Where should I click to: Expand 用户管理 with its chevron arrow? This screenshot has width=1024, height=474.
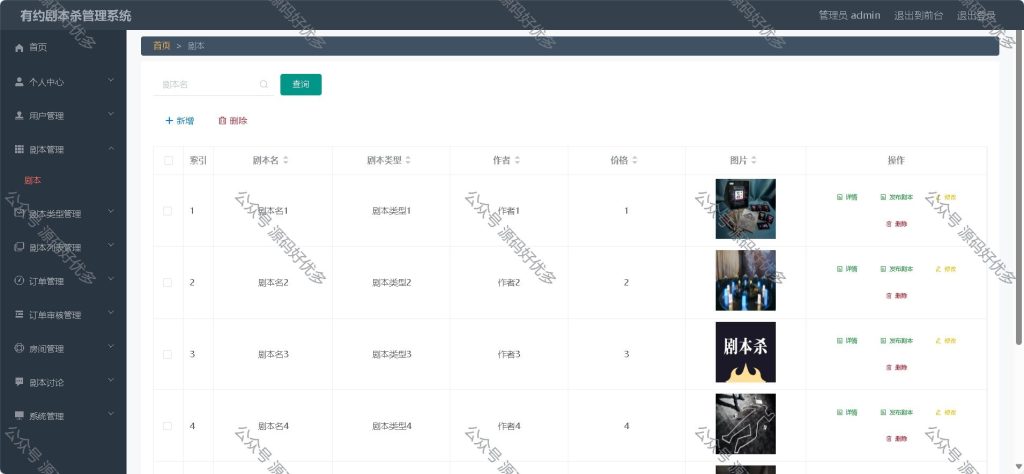tap(110, 114)
